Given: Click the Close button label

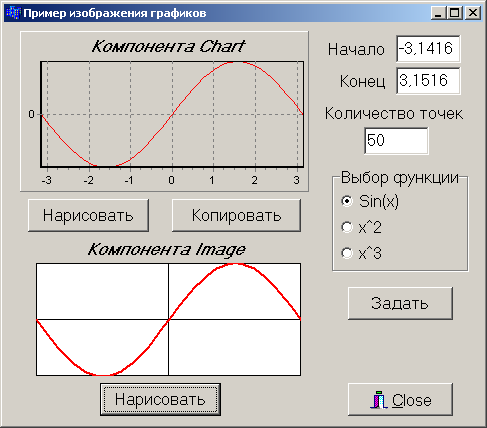Looking at the screenshot, I should [x=412, y=400].
